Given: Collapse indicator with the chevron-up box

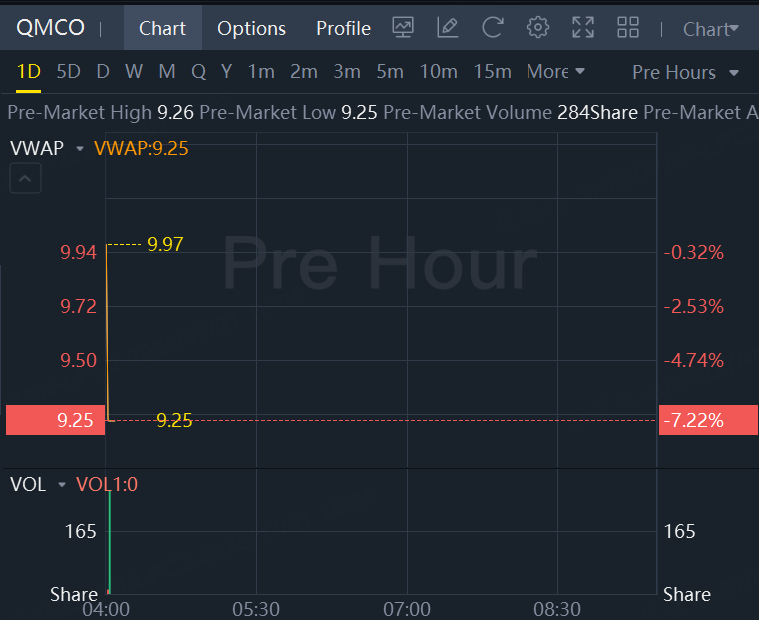Looking at the screenshot, I should tap(25, 179).
